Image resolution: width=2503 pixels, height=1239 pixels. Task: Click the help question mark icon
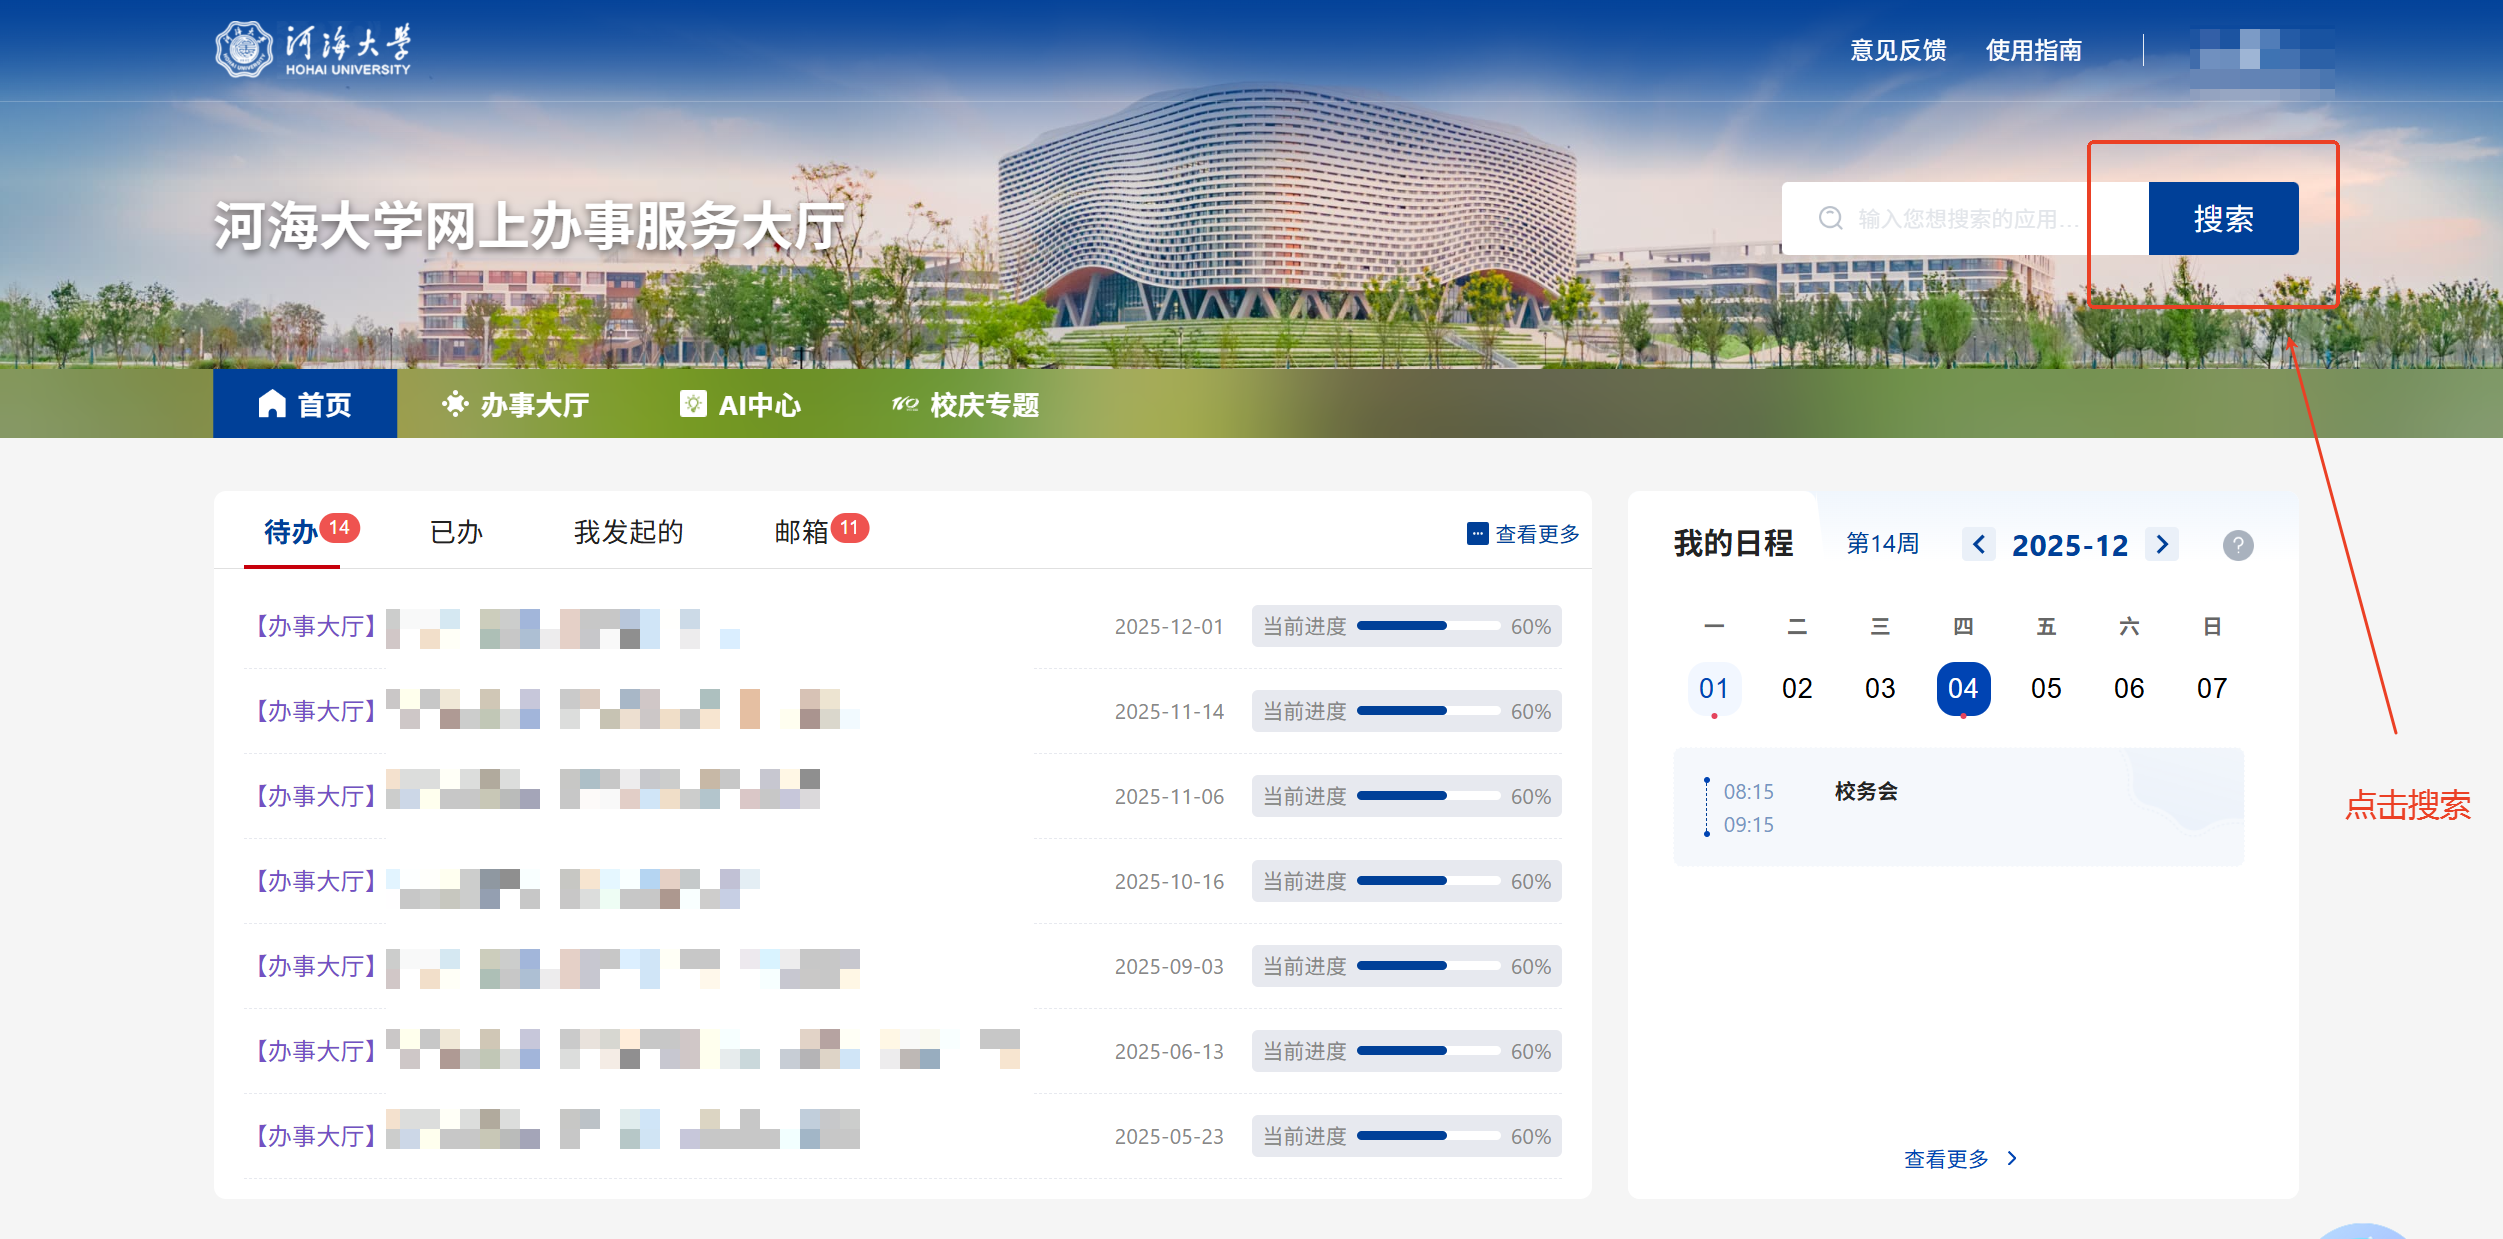pos(2237,545)
